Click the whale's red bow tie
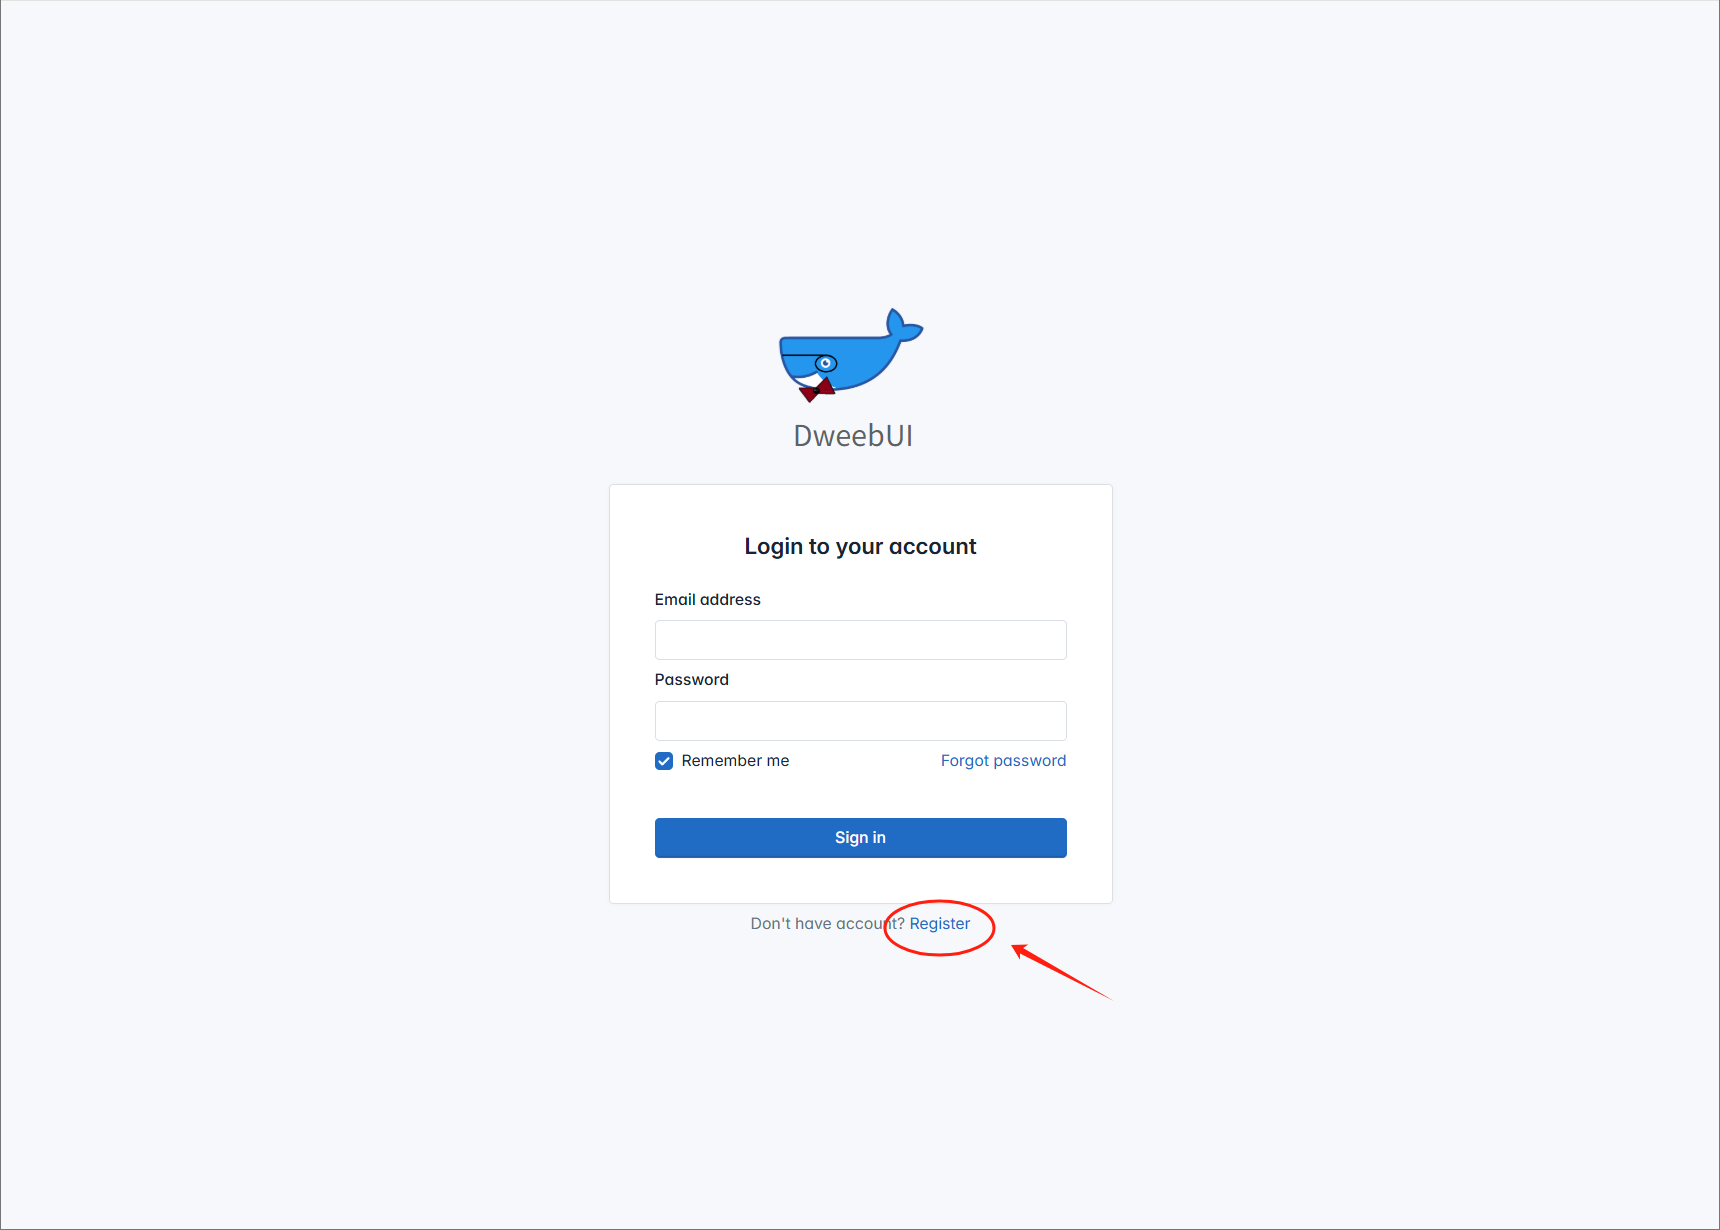This screenshot has height=1230, width=1720. point(817,390)
